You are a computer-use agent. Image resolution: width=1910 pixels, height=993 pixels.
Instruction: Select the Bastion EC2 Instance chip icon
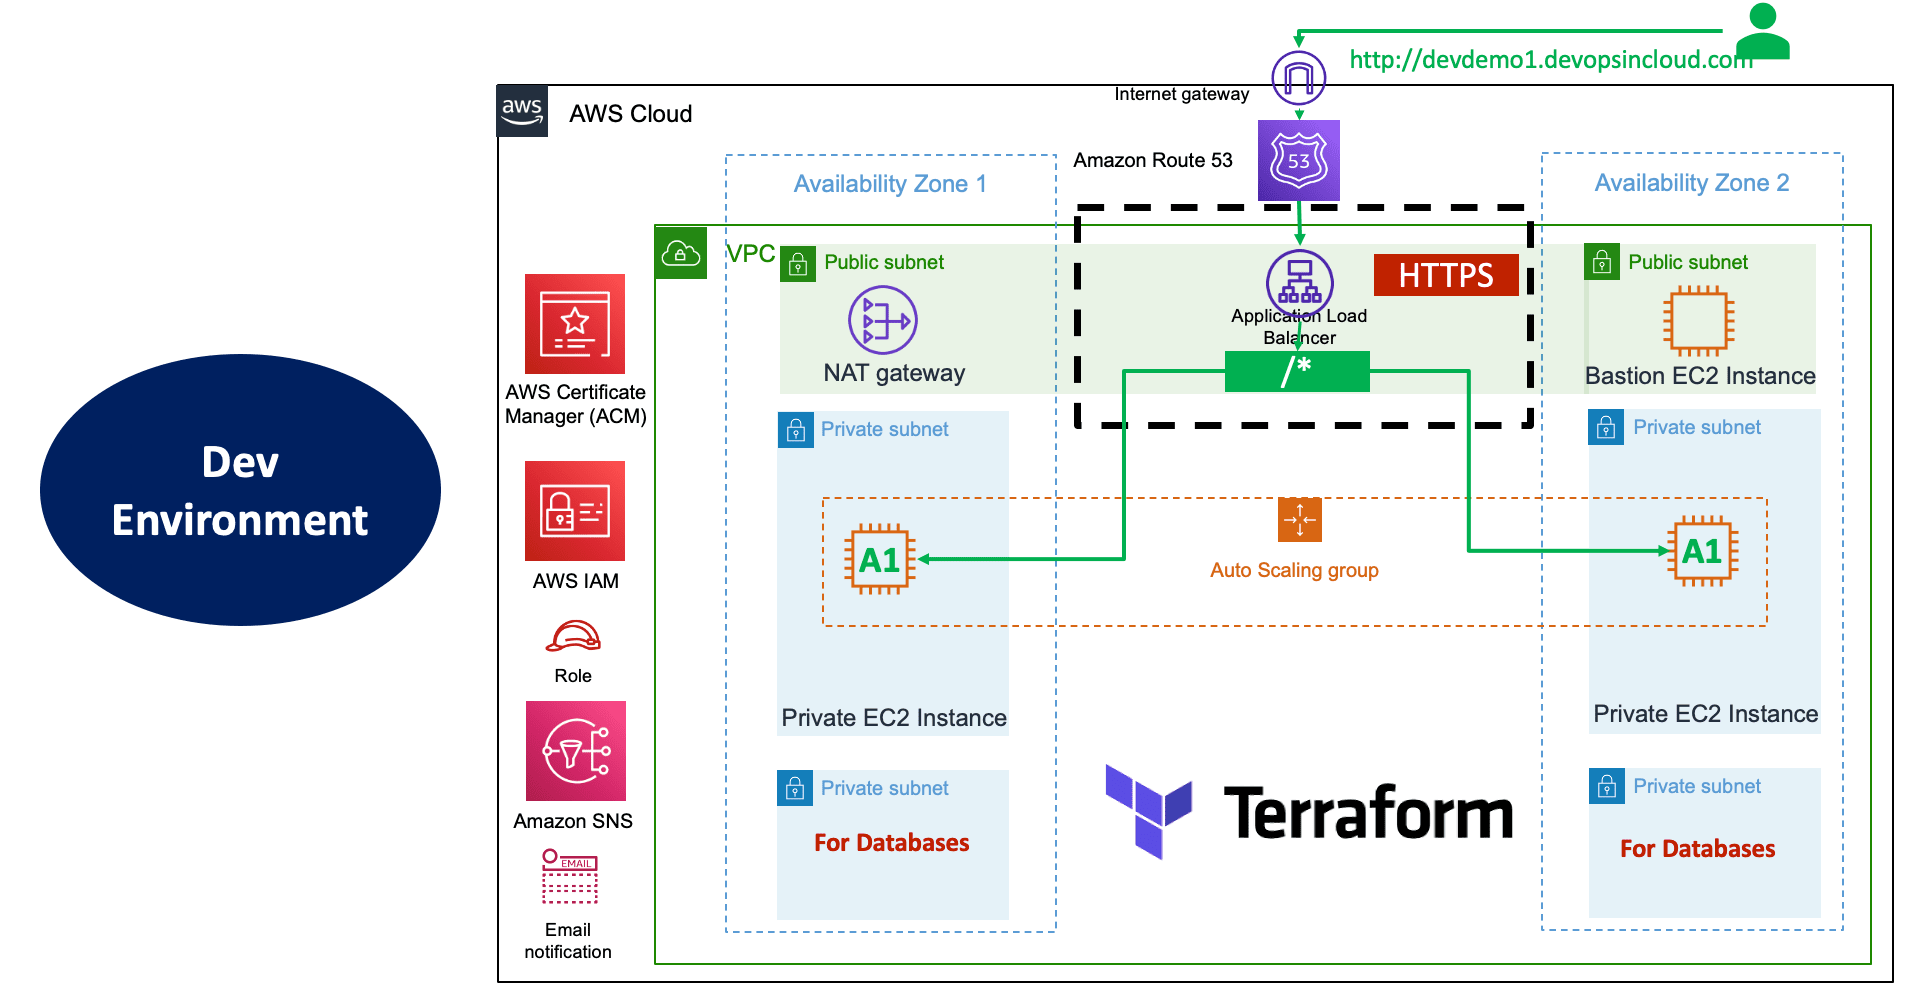tap(1698, 321)
